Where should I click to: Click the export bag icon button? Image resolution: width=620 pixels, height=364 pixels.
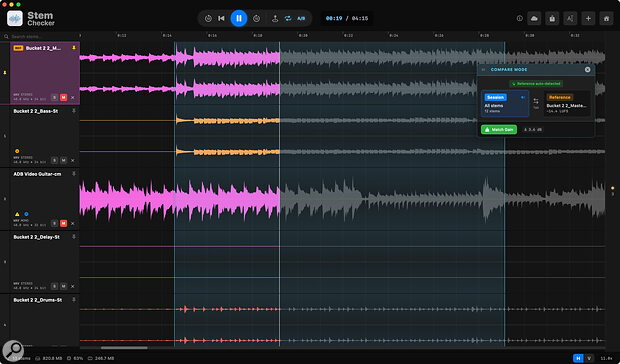[x=552, y=19]
